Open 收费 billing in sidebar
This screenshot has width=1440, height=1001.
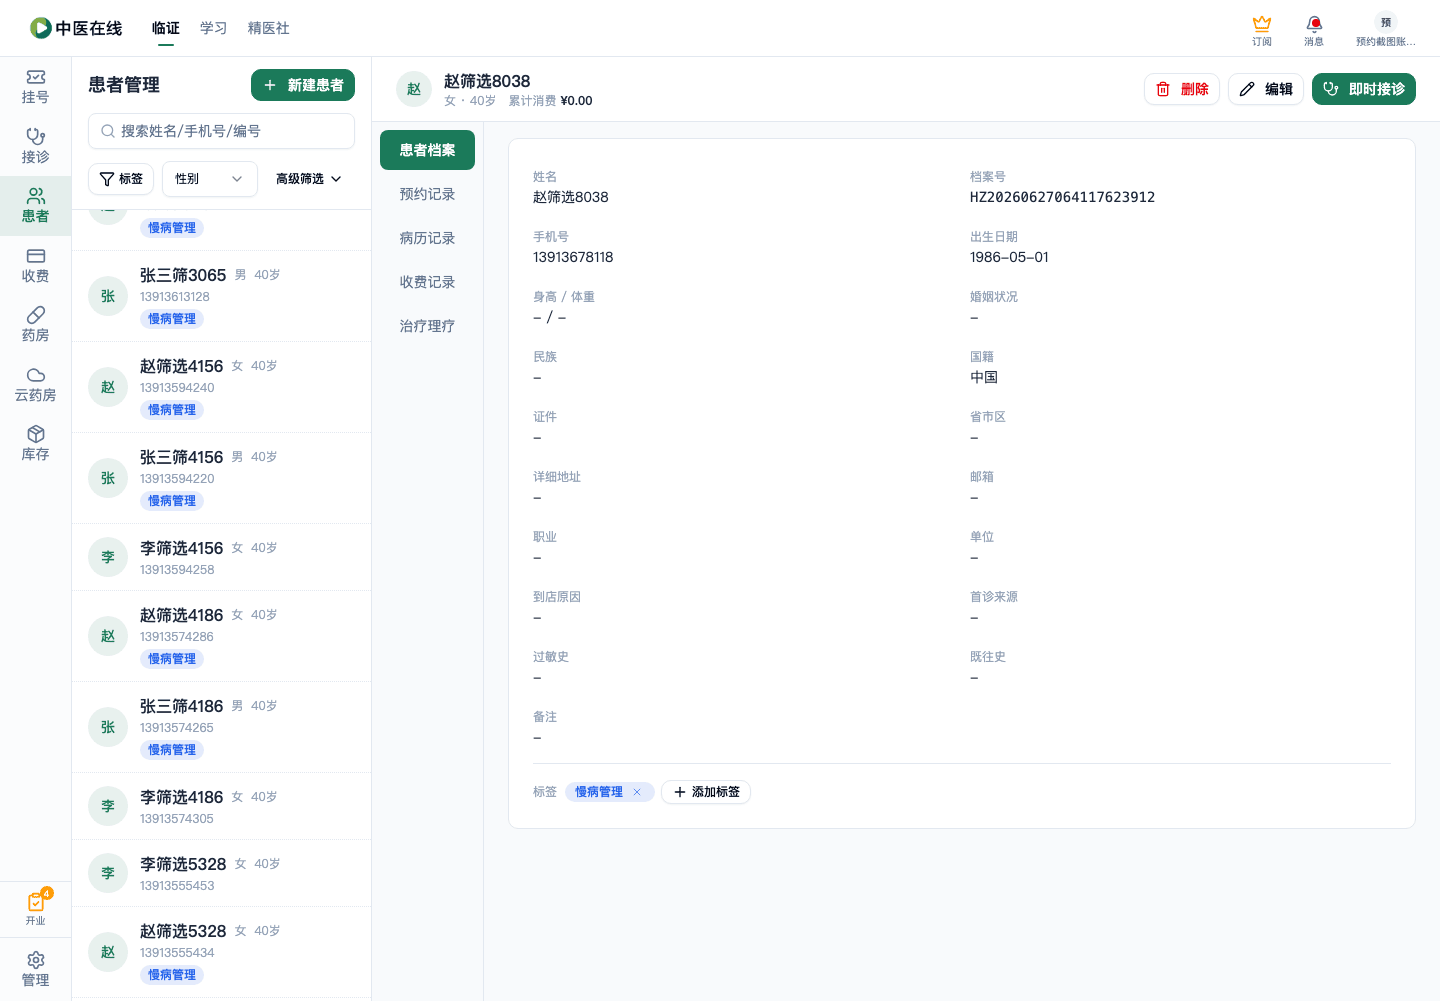(x=35, y=265)
